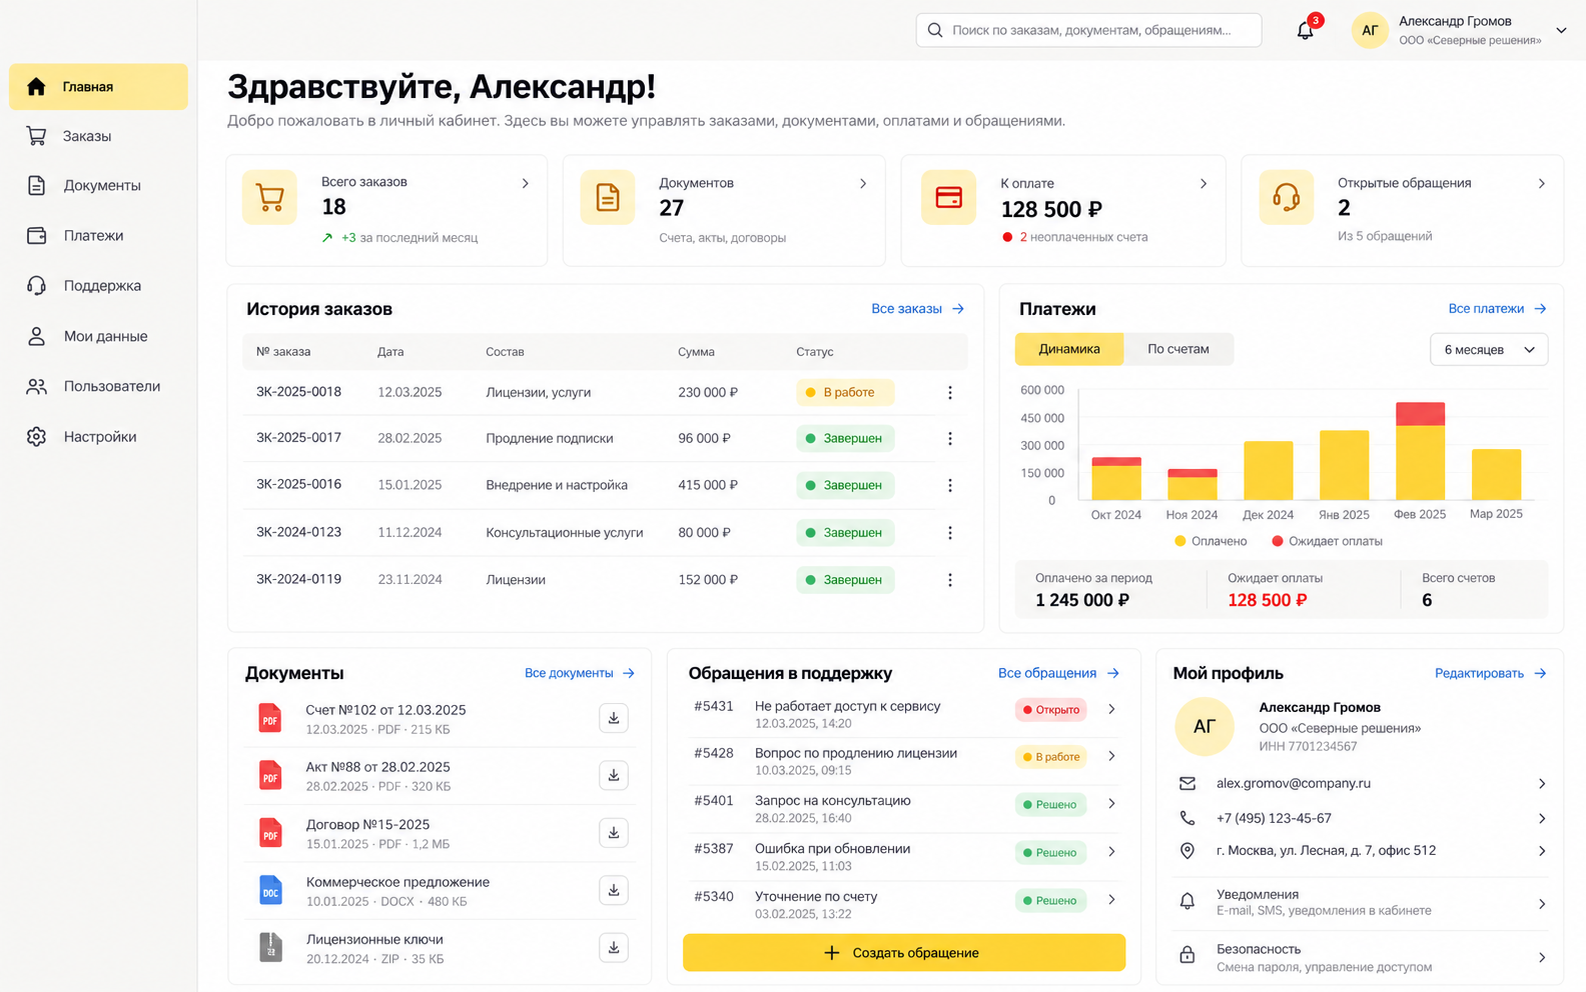Click the В работе status of ЗК-2025-0018
The width and height of the screenshot is (1586, 992).
(845, 392)
